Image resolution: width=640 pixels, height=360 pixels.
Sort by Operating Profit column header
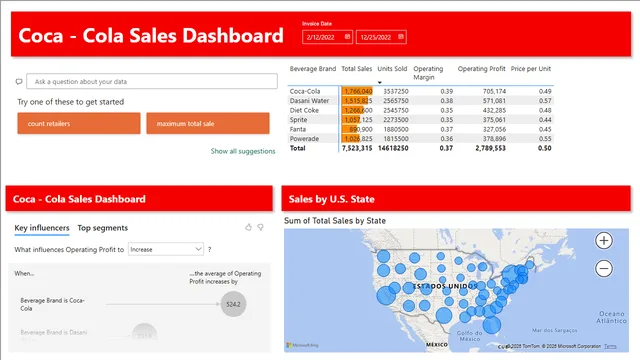pos(481,69)
